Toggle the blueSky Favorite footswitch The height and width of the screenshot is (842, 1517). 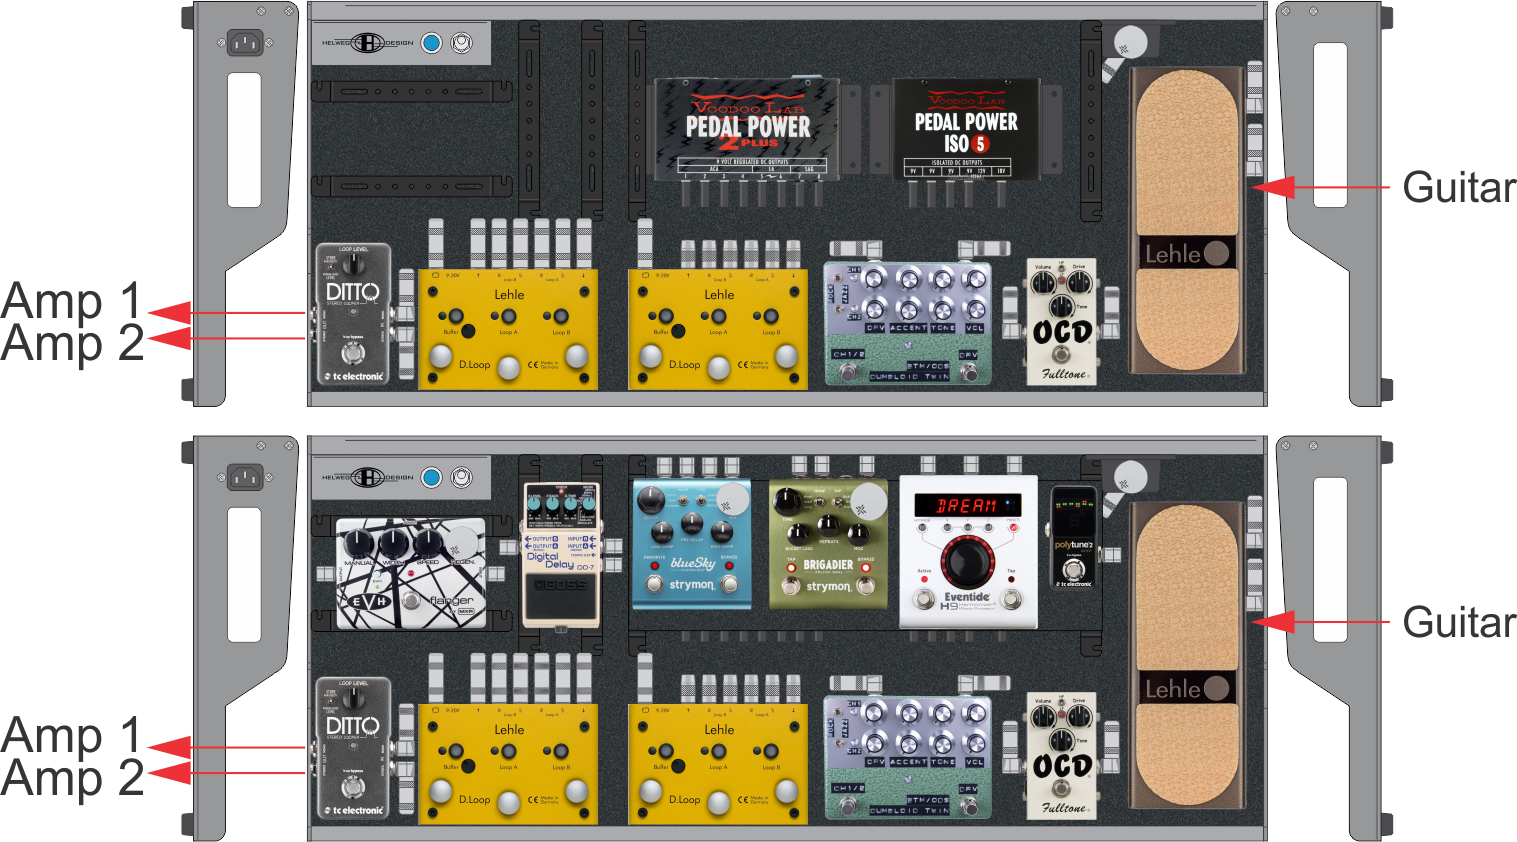654,585
